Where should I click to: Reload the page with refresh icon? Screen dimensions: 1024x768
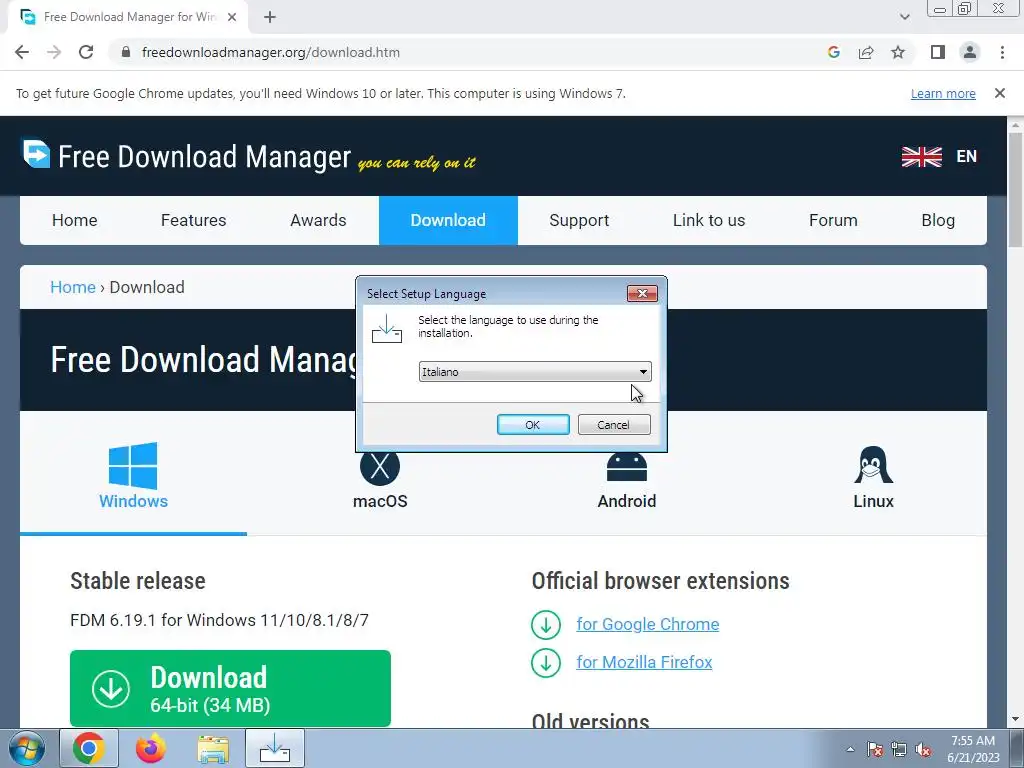tap(86, 52)
